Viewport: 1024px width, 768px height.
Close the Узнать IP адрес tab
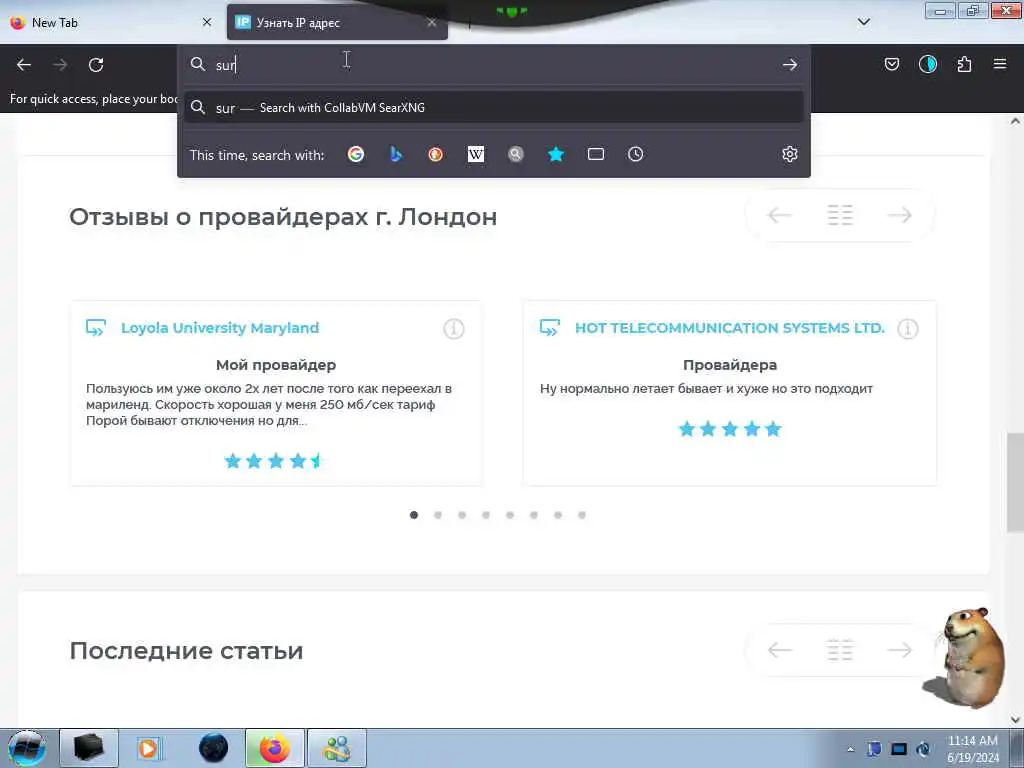tap(432, 22)
